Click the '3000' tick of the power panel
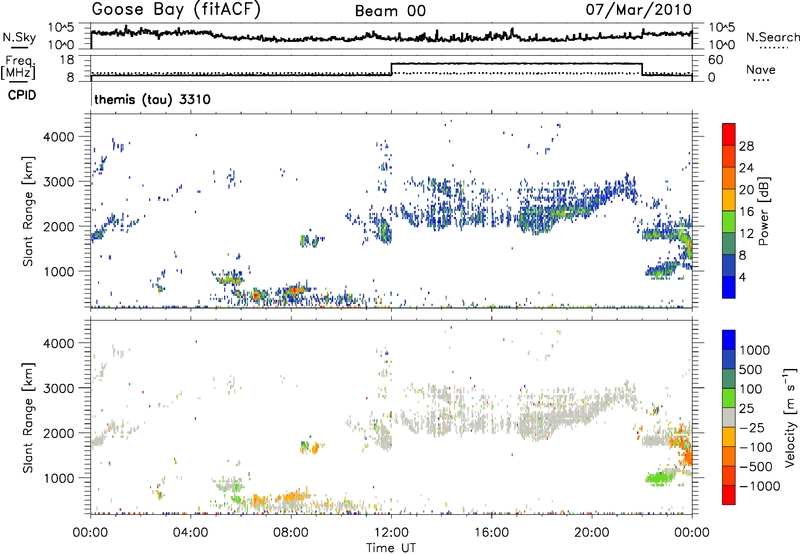The image size is (800, 554). (x=59, y=182)
